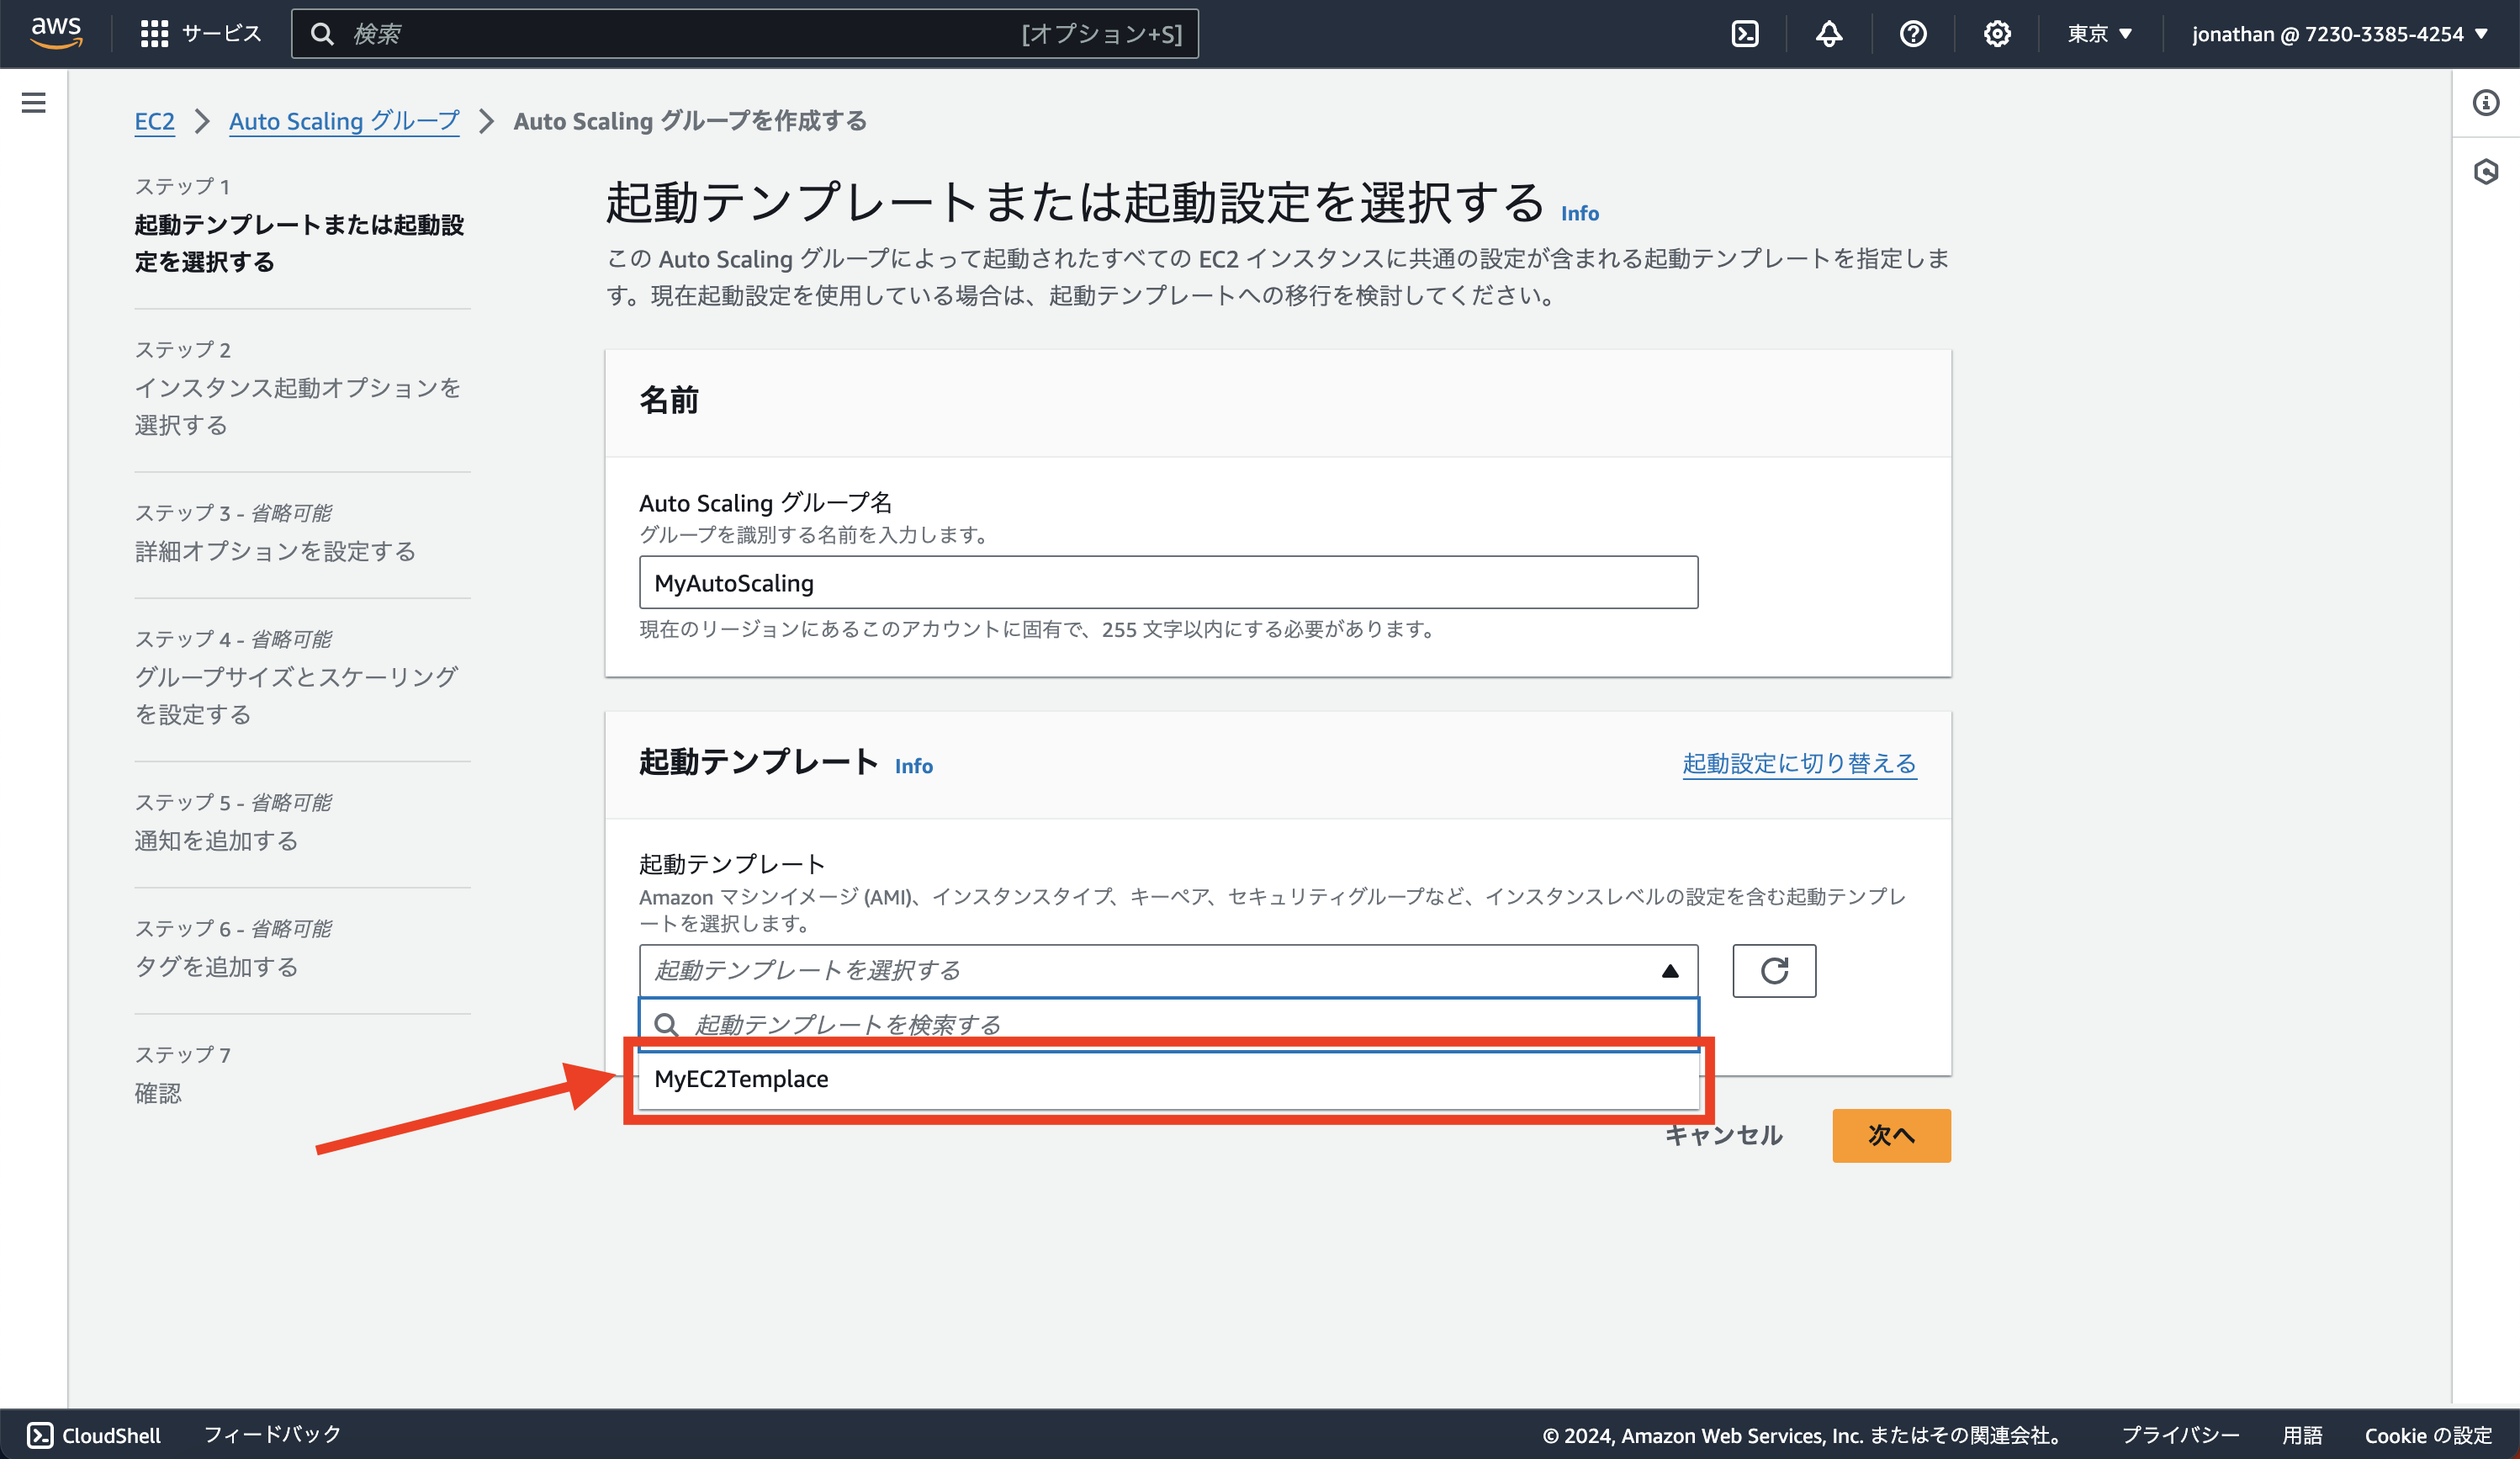The height and width of the screenshot is (1459, 2520).
Task: Click the 次へ button
Action: [1890, 1135]
